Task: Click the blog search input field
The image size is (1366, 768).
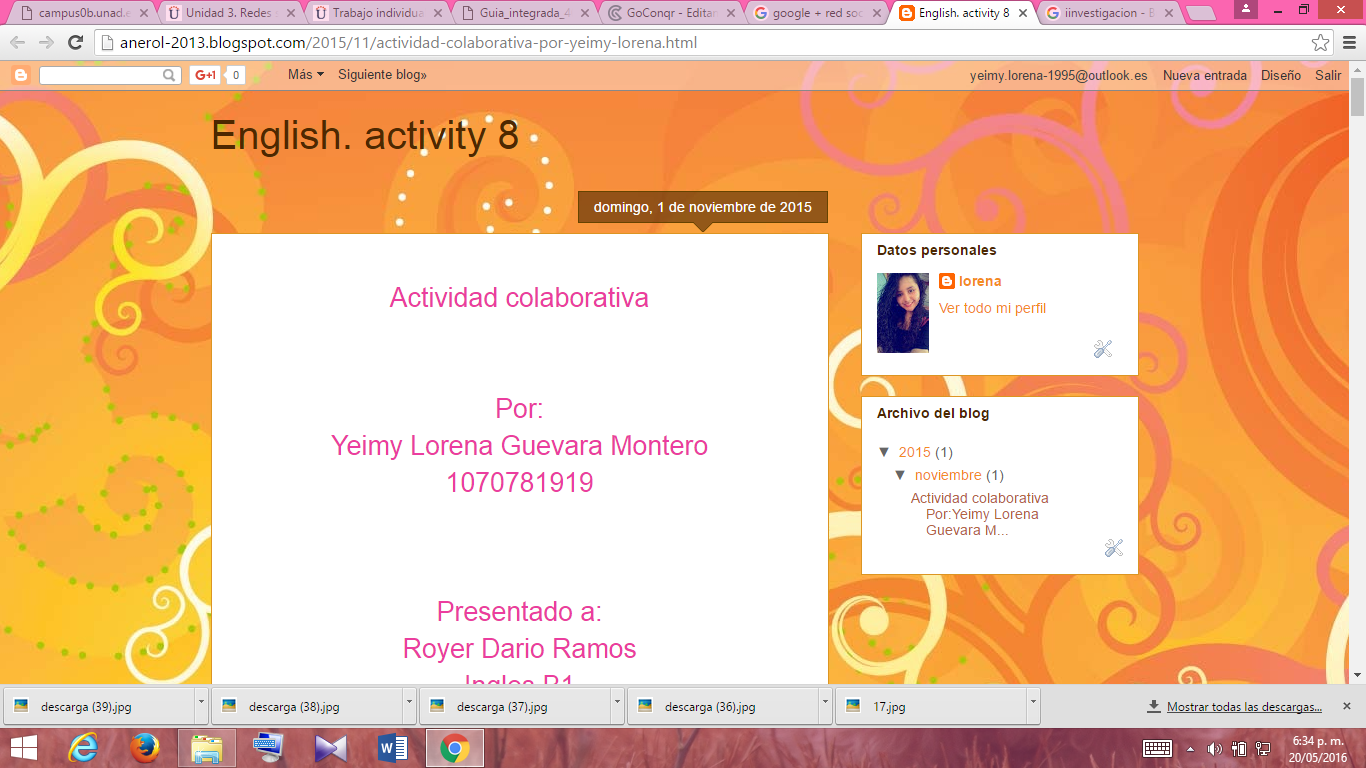Action: (x=100, y=75)
